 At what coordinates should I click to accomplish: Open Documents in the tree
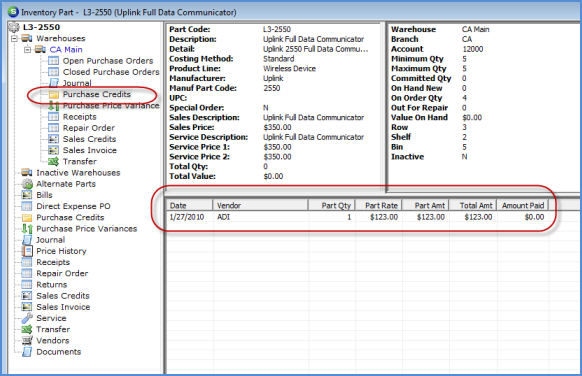(59, 352)
